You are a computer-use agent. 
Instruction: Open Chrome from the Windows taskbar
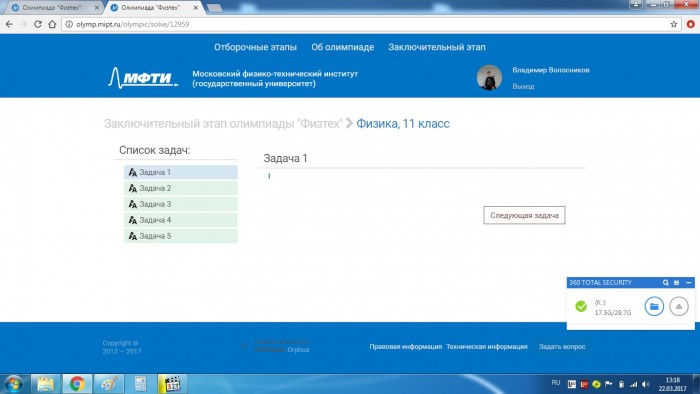click(77, 384)
